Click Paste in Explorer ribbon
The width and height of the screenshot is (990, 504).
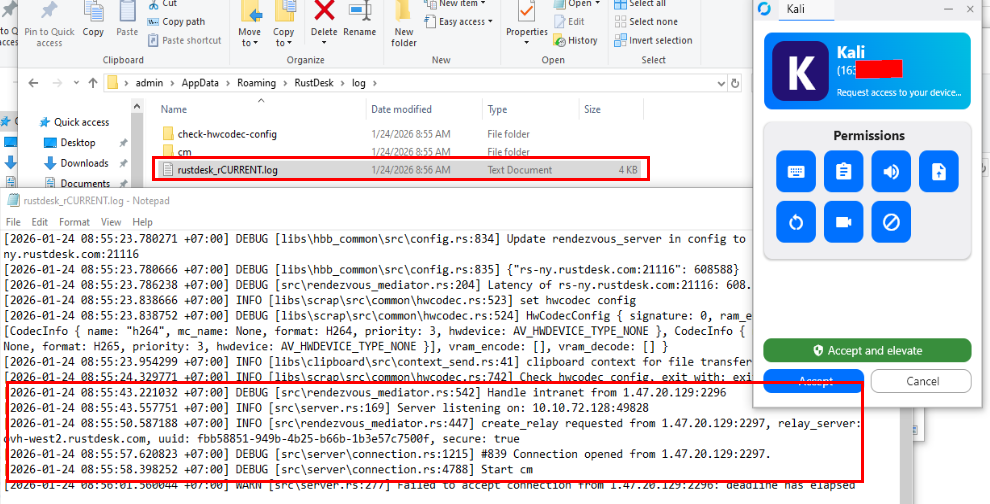127,19
